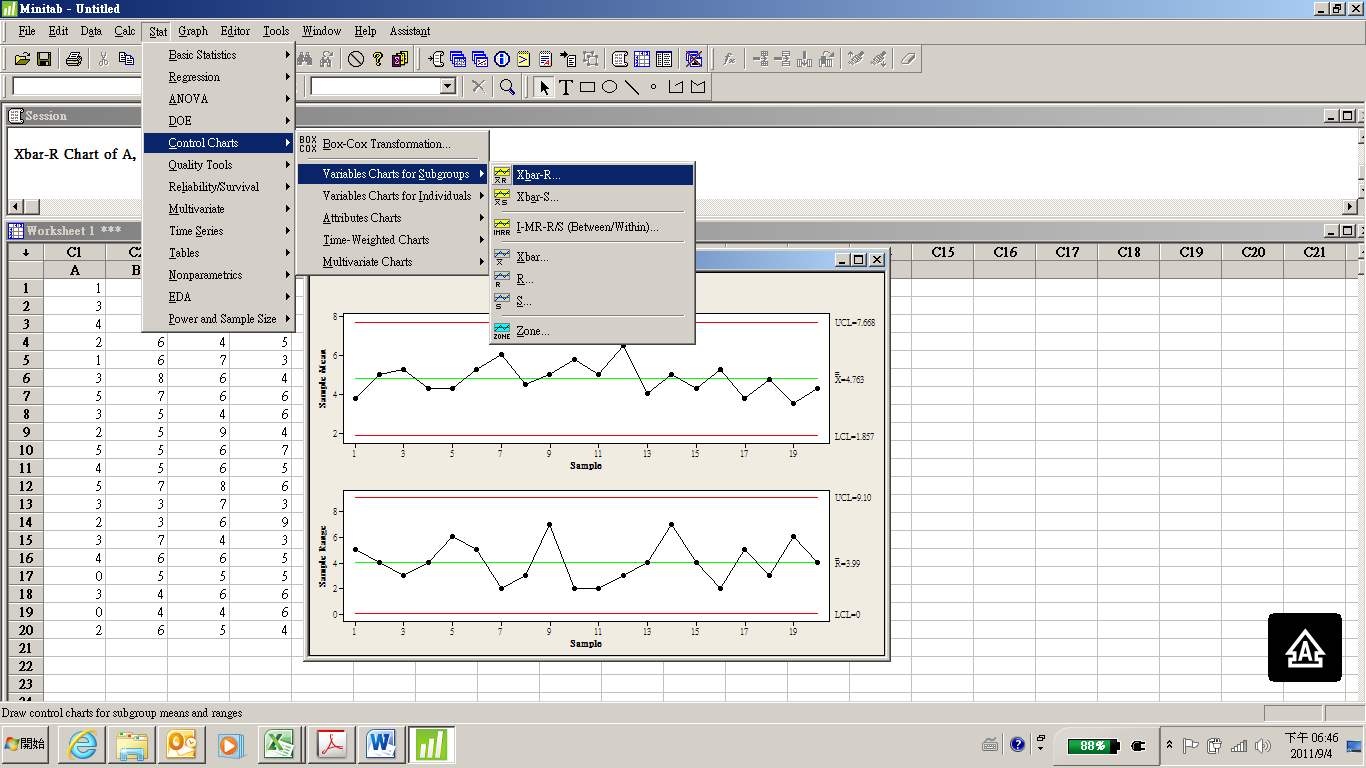Open Box-Cox Transformation... item
The image size is (1366, 768).
tap(393, 144)
